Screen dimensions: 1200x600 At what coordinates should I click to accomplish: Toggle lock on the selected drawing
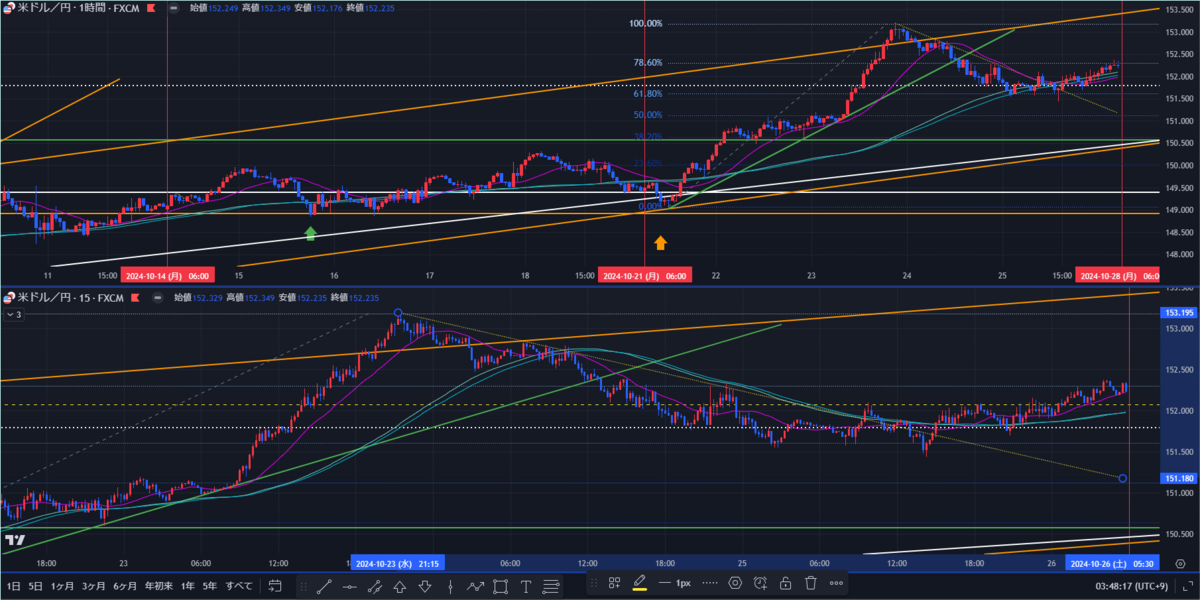click(786, 583)
